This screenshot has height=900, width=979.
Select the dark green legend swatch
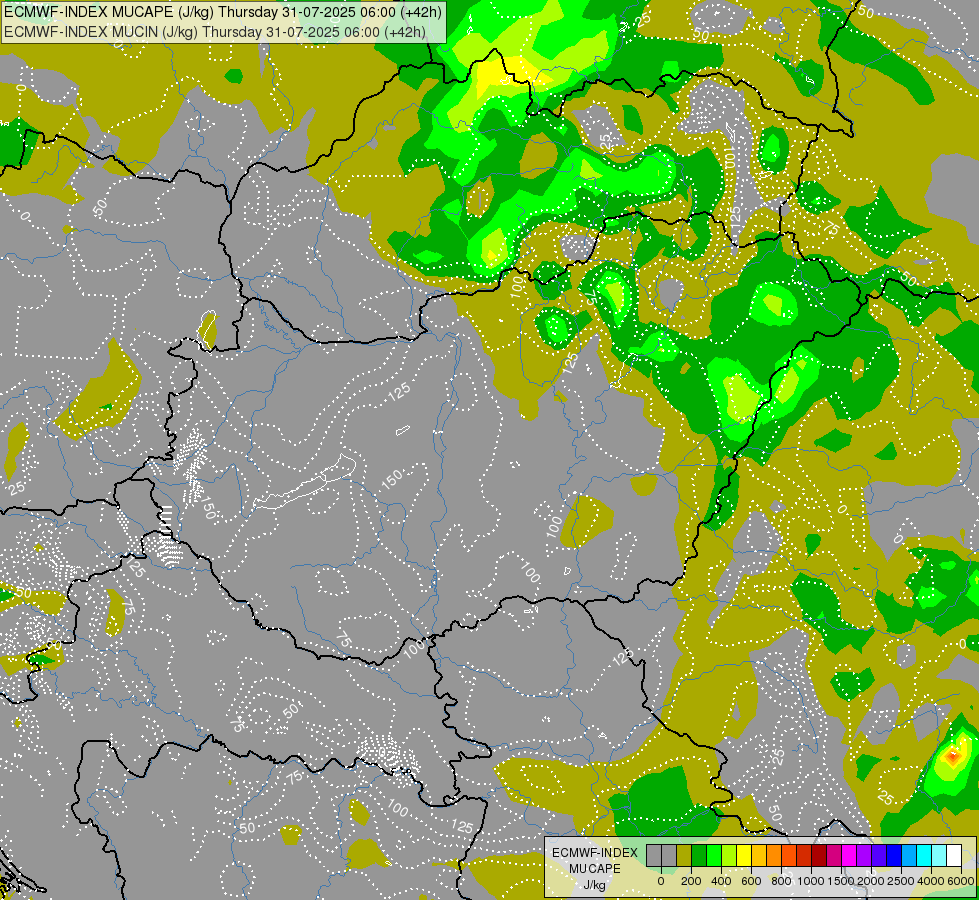699,855
